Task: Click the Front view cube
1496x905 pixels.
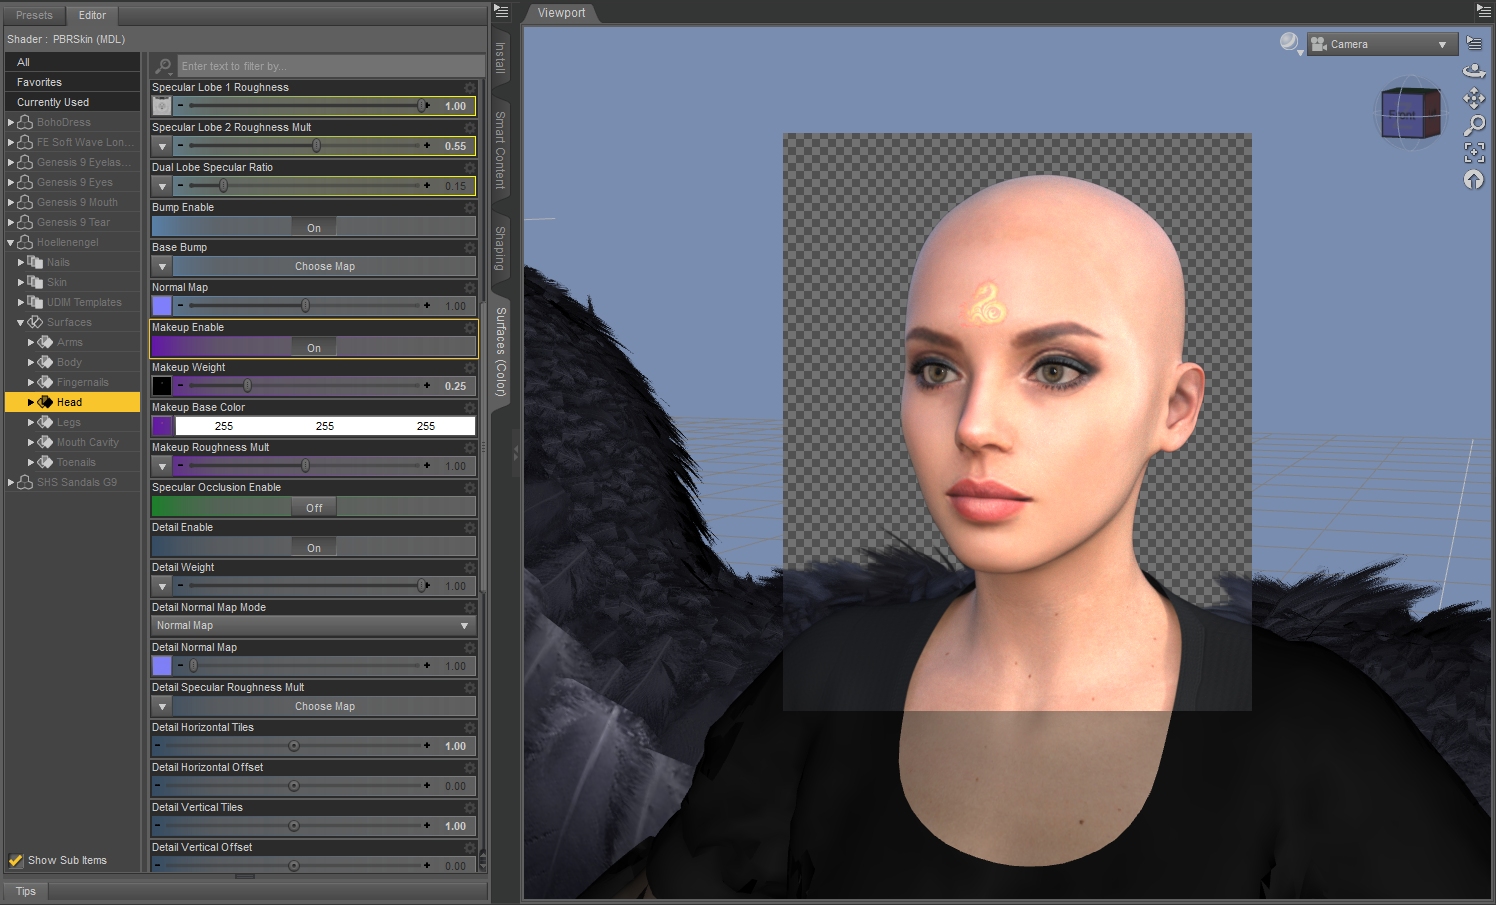Action: [1402, 115]
